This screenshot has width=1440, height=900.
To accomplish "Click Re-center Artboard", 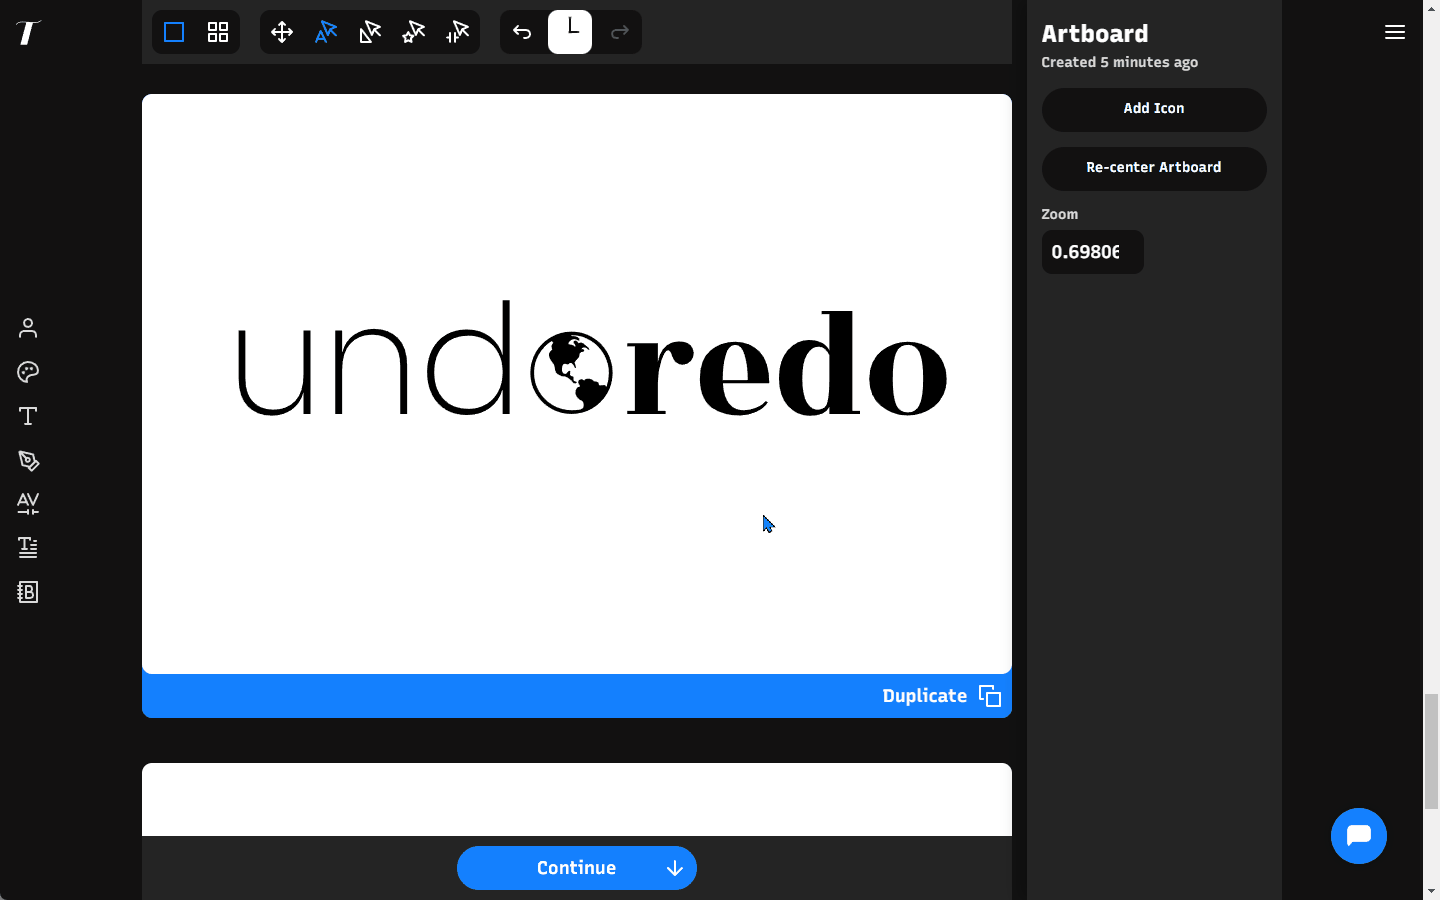I will 1154,168.
